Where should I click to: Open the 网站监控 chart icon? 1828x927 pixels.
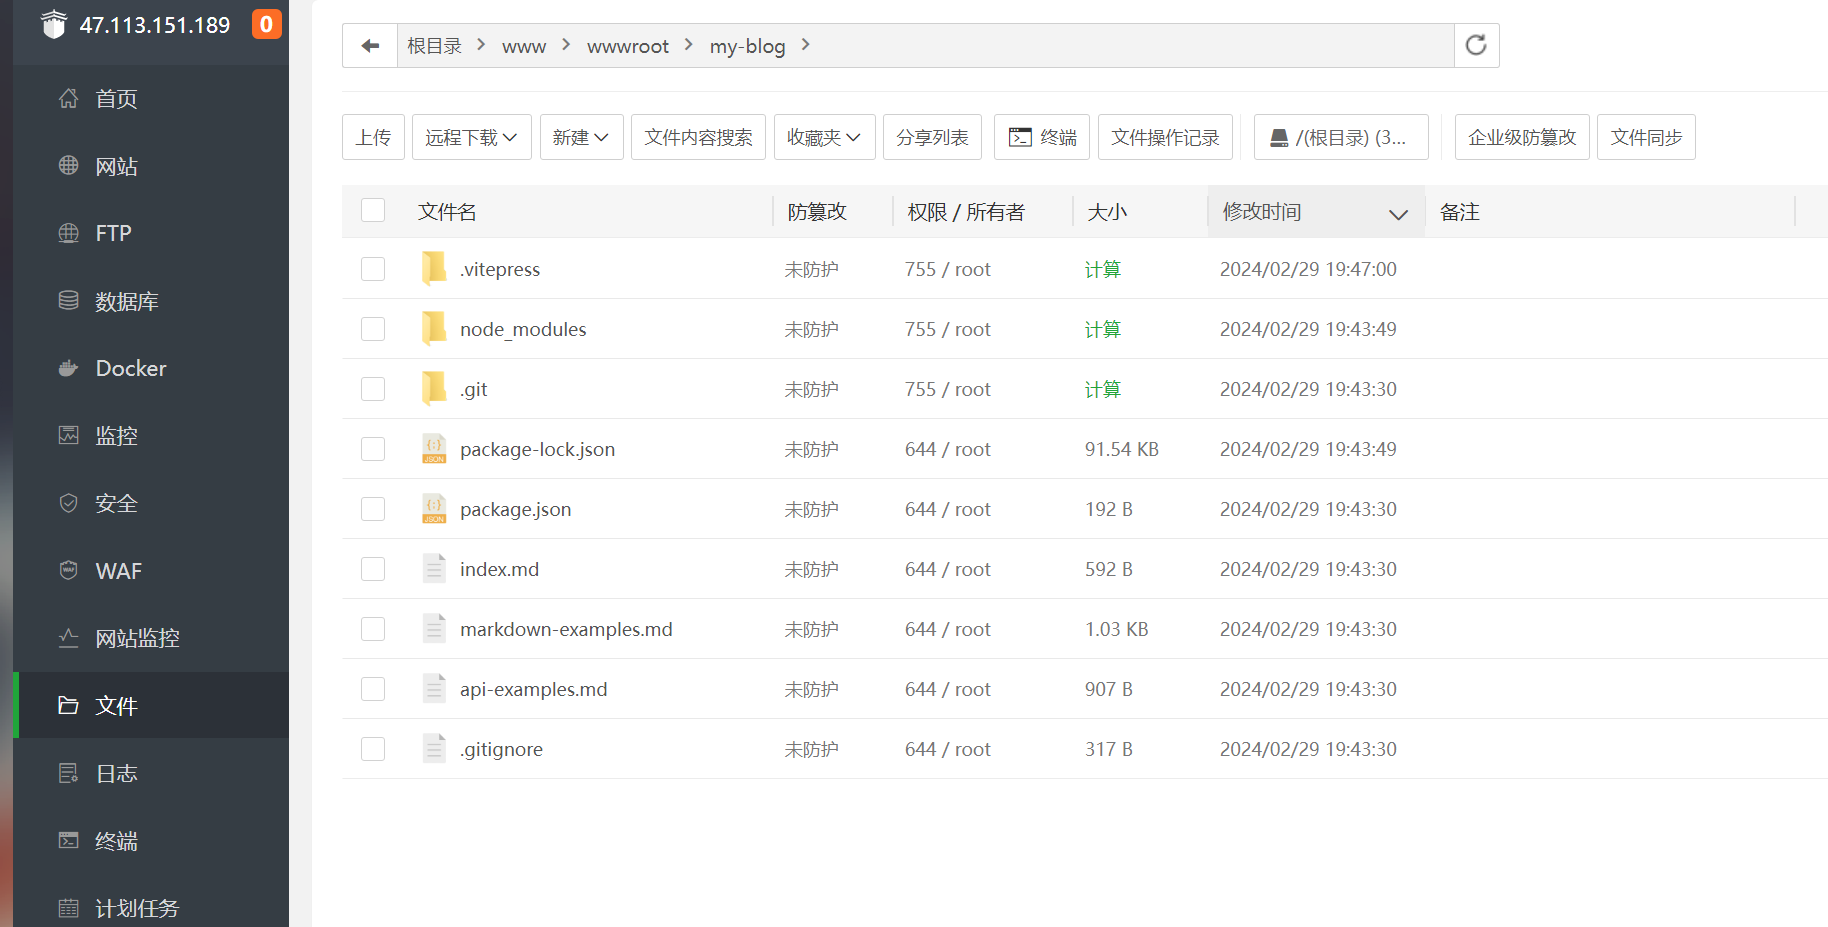(x=68, y=638)
